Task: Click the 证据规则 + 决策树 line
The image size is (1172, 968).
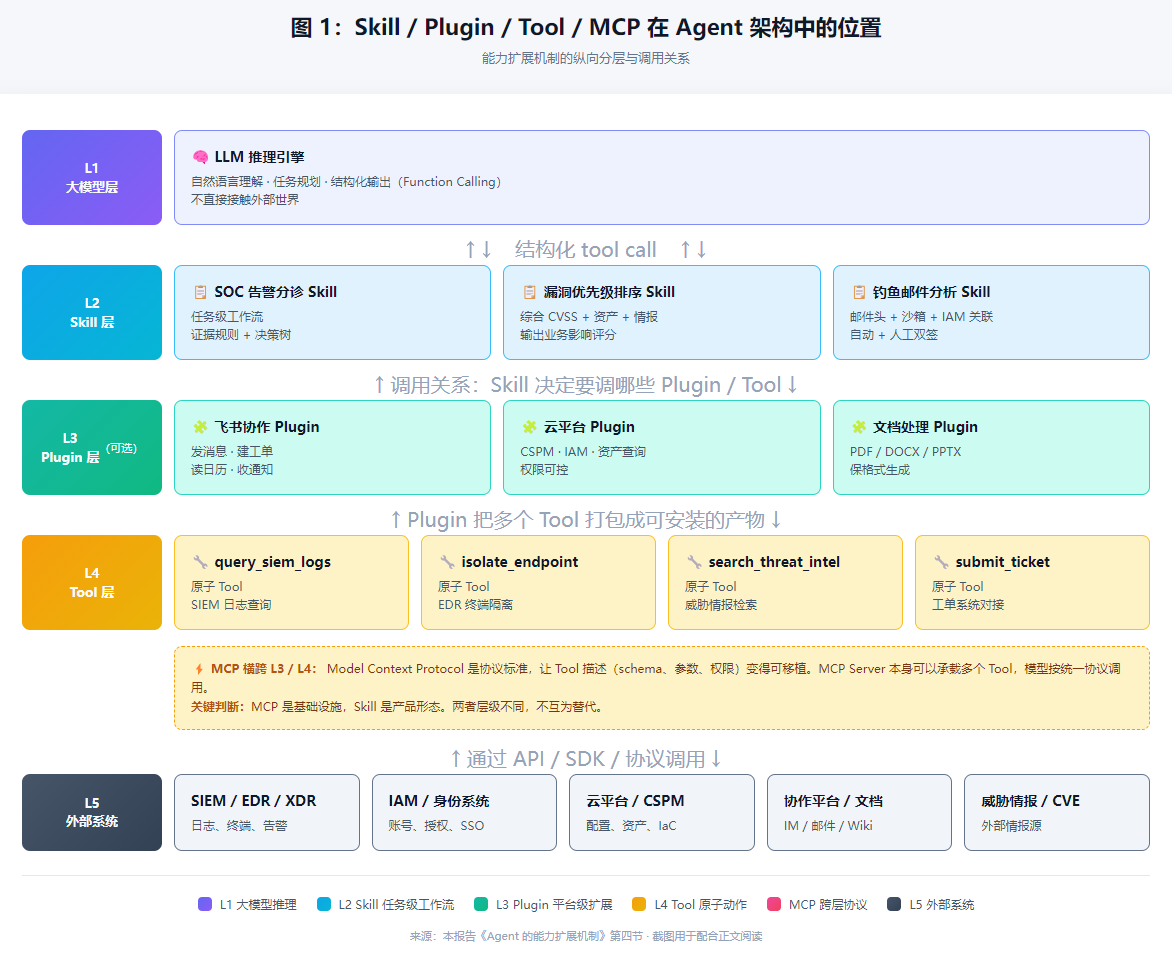Action: point(241,335)
